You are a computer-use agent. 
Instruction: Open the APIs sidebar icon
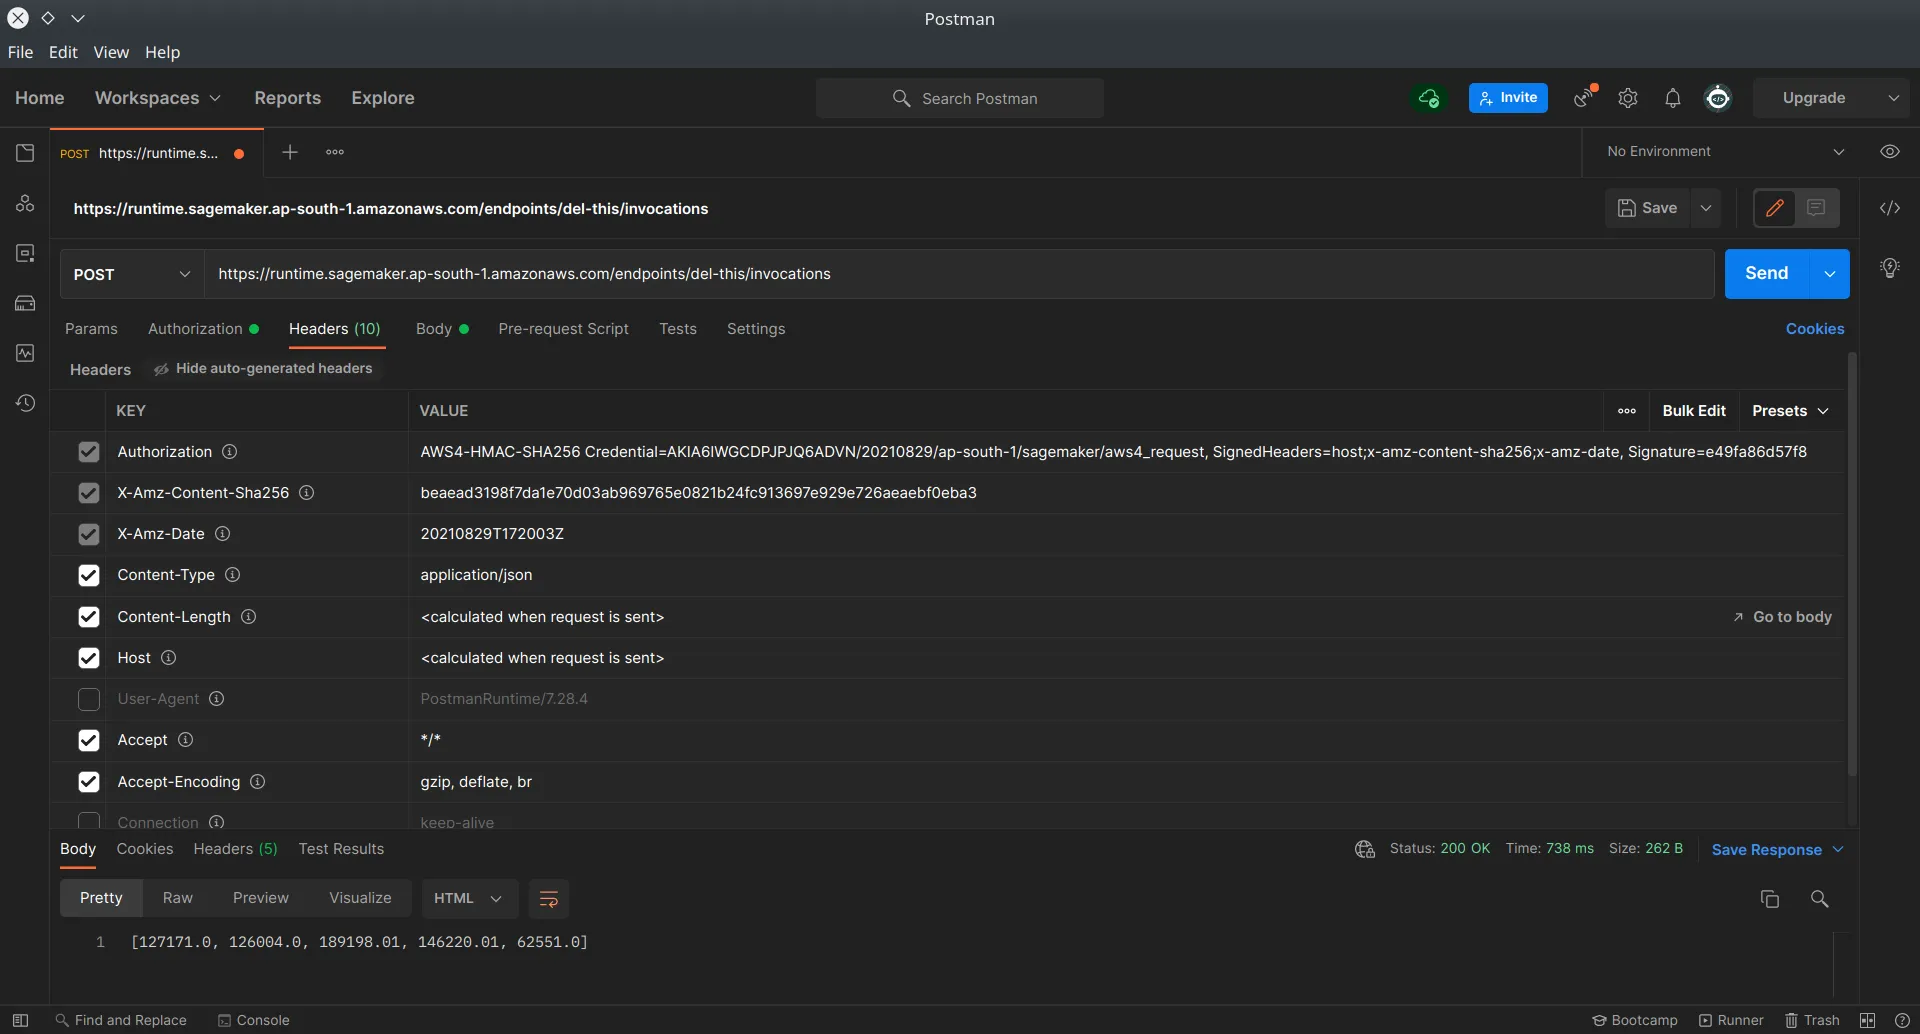(x=25, y=203)
